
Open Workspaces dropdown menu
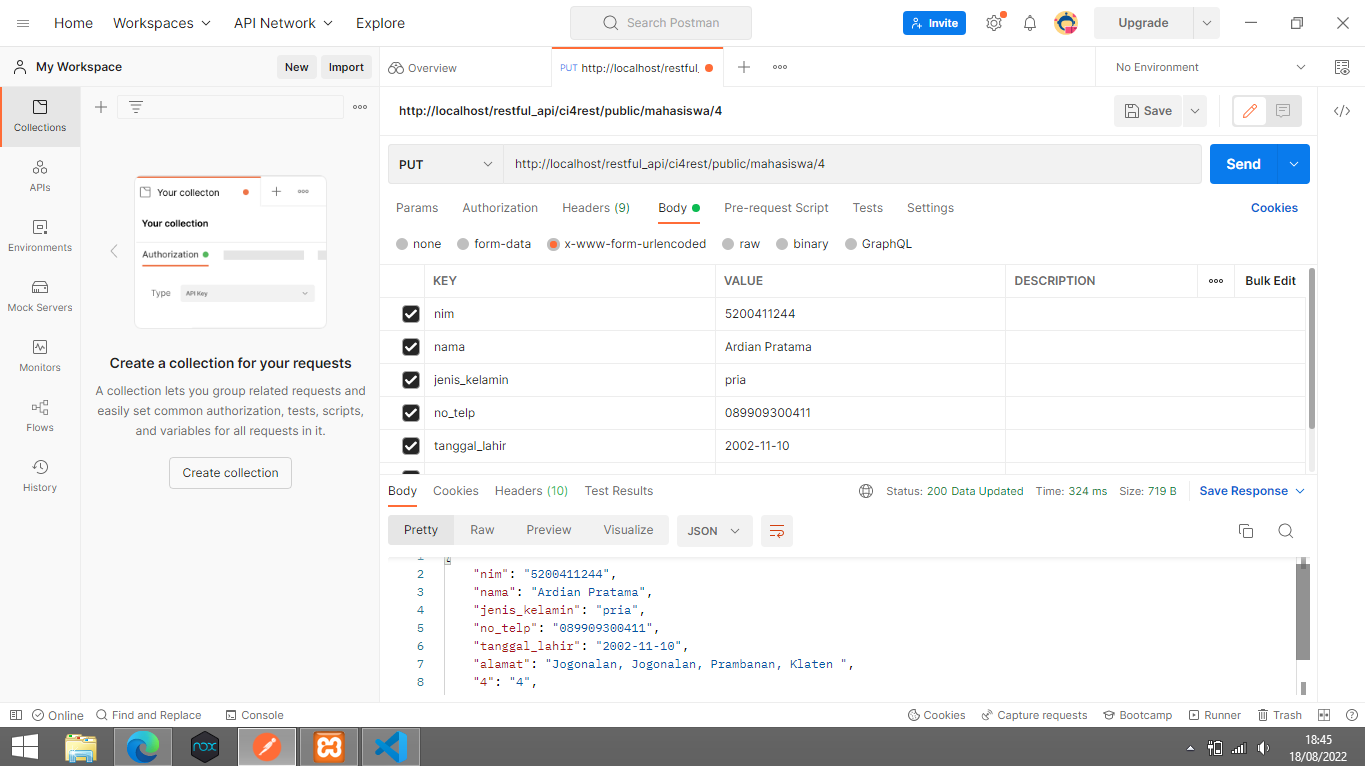[x=162, y=23]
